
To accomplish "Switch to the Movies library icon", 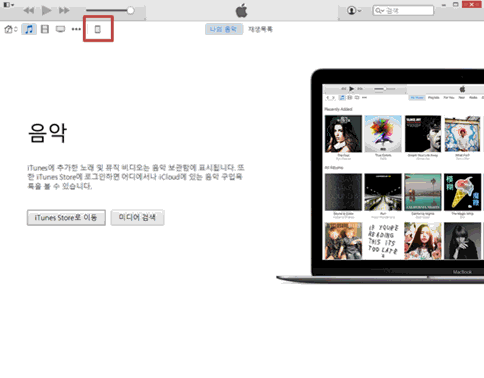I will pos(45,29).
